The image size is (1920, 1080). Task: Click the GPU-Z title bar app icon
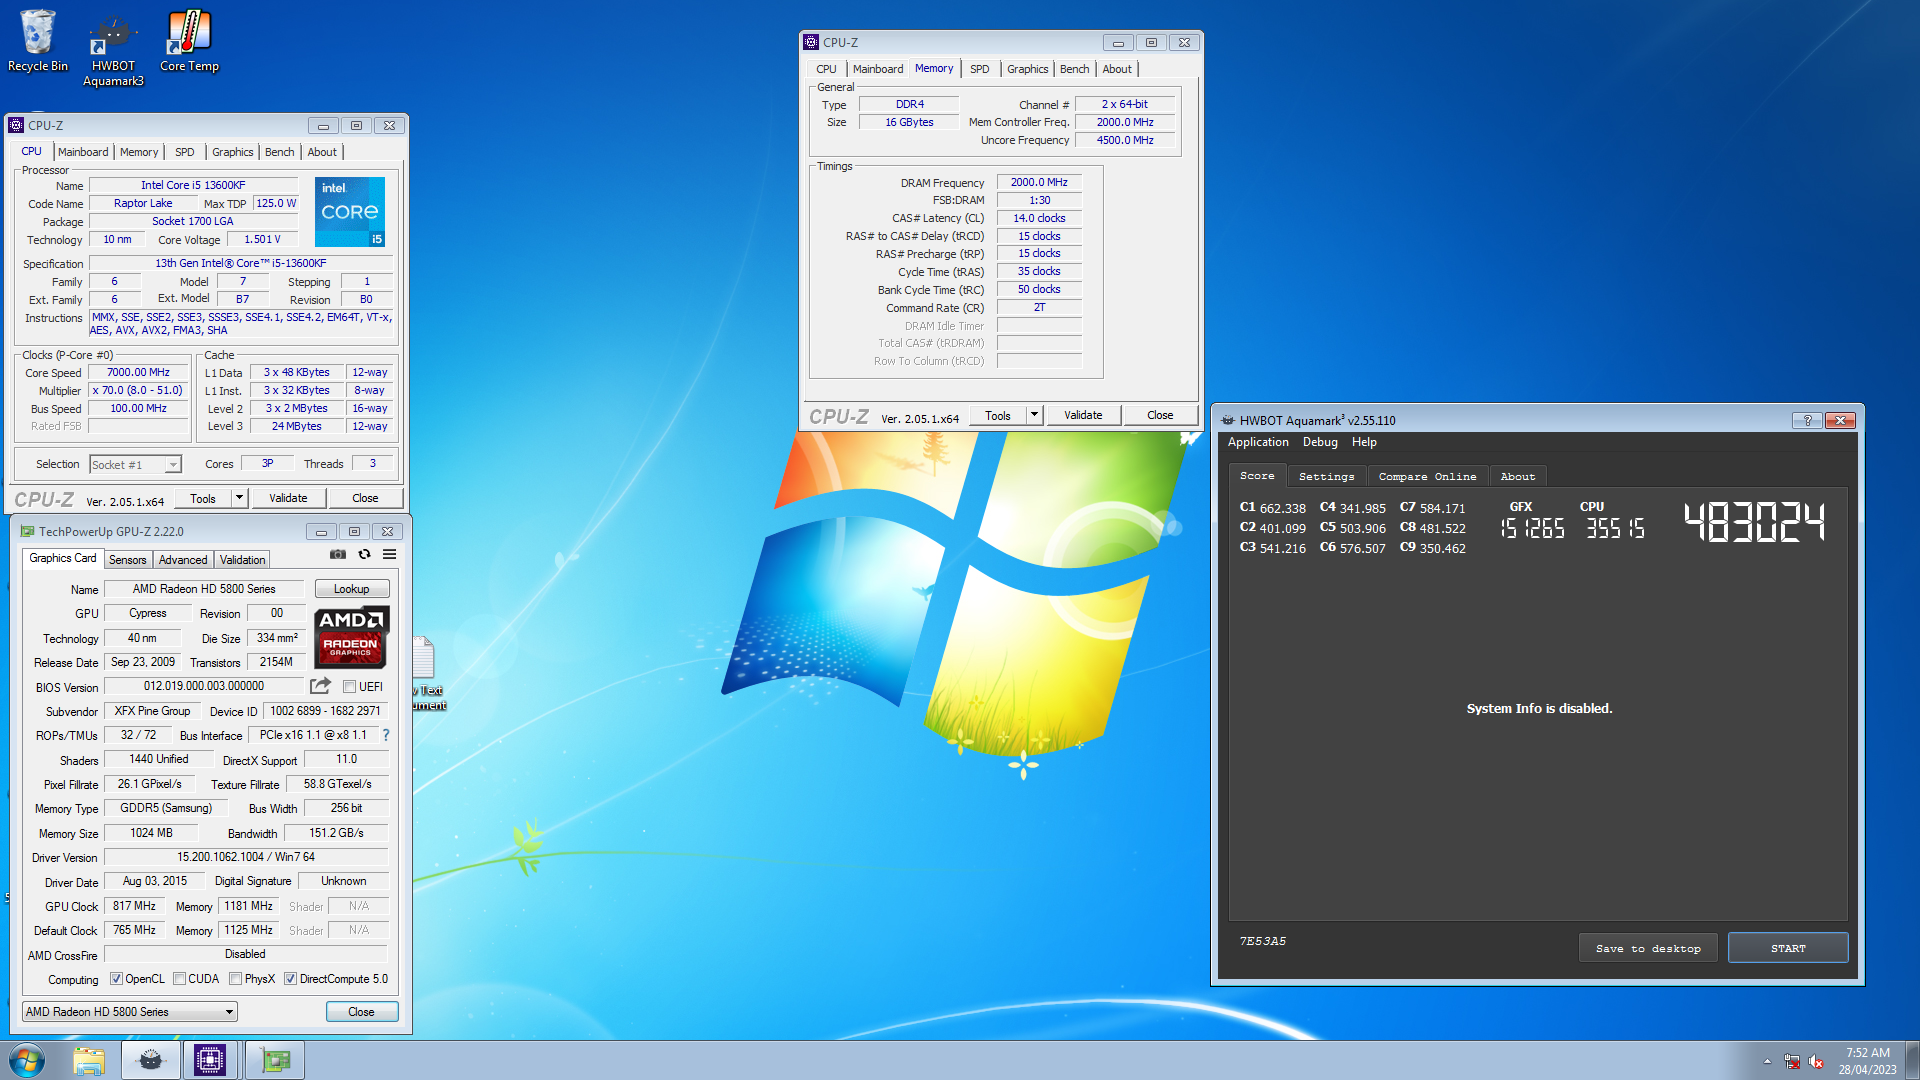pos(27,531)
